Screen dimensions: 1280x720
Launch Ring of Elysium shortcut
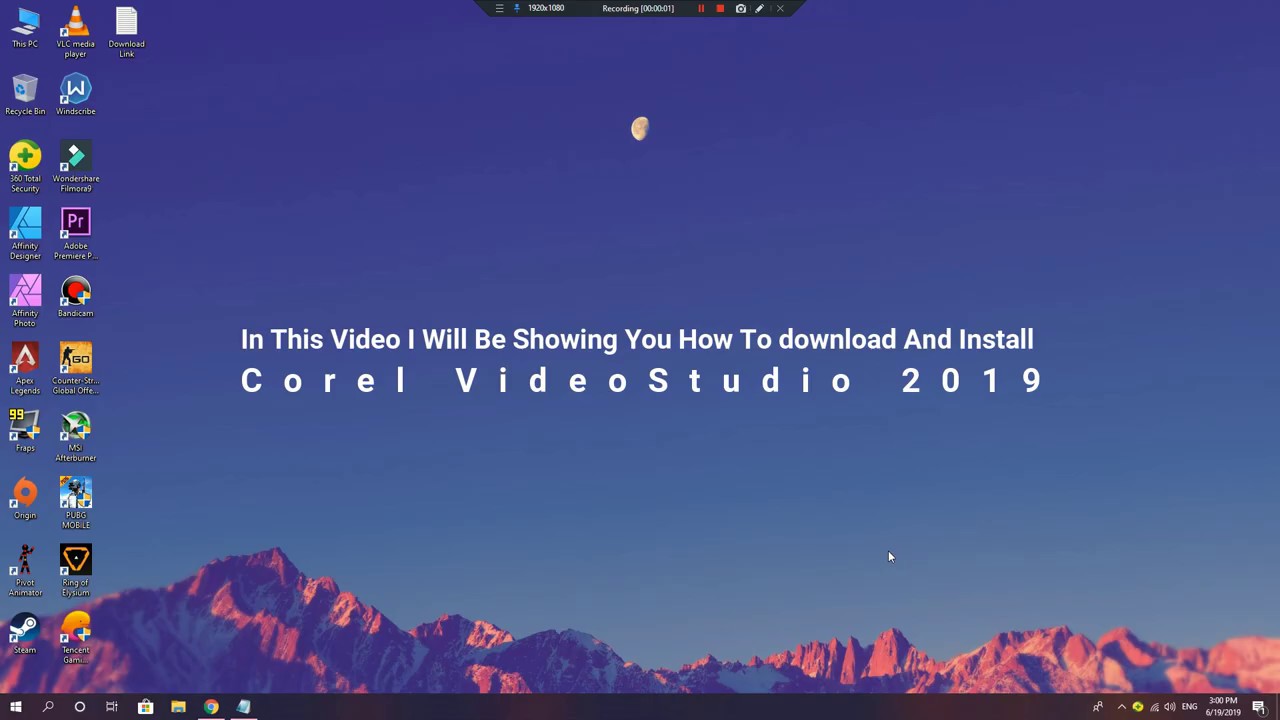coord(75,571)
